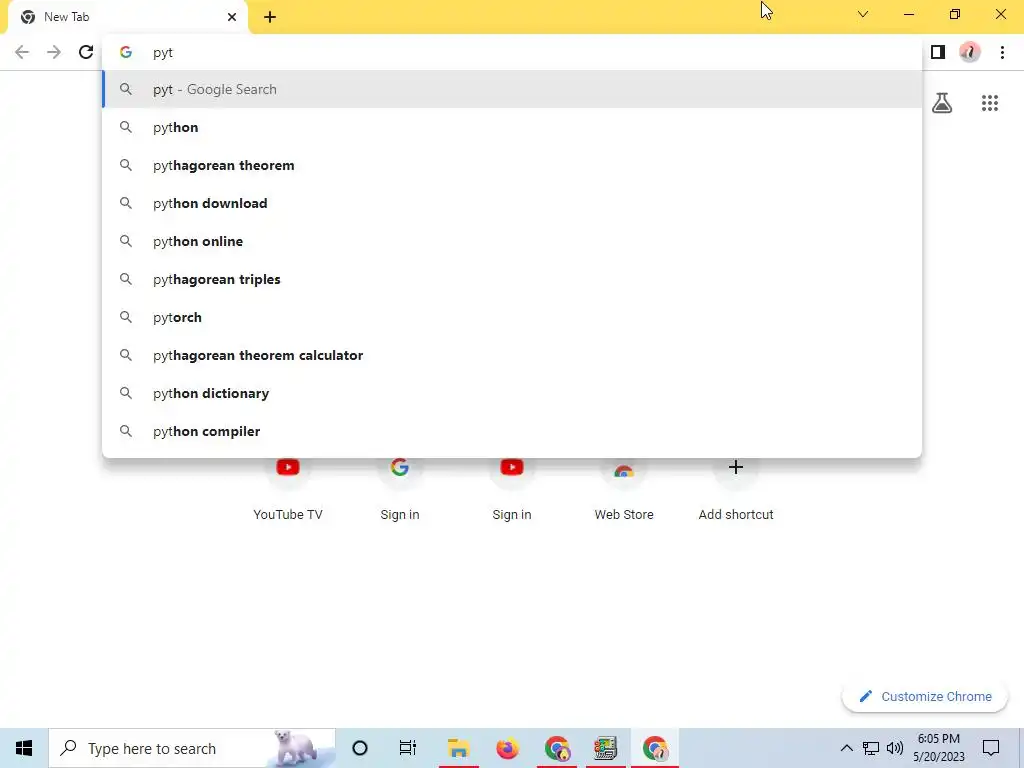Open the profile avatar menu
1024x768 pixels.
pyautogui.click(x=970, y=52)
